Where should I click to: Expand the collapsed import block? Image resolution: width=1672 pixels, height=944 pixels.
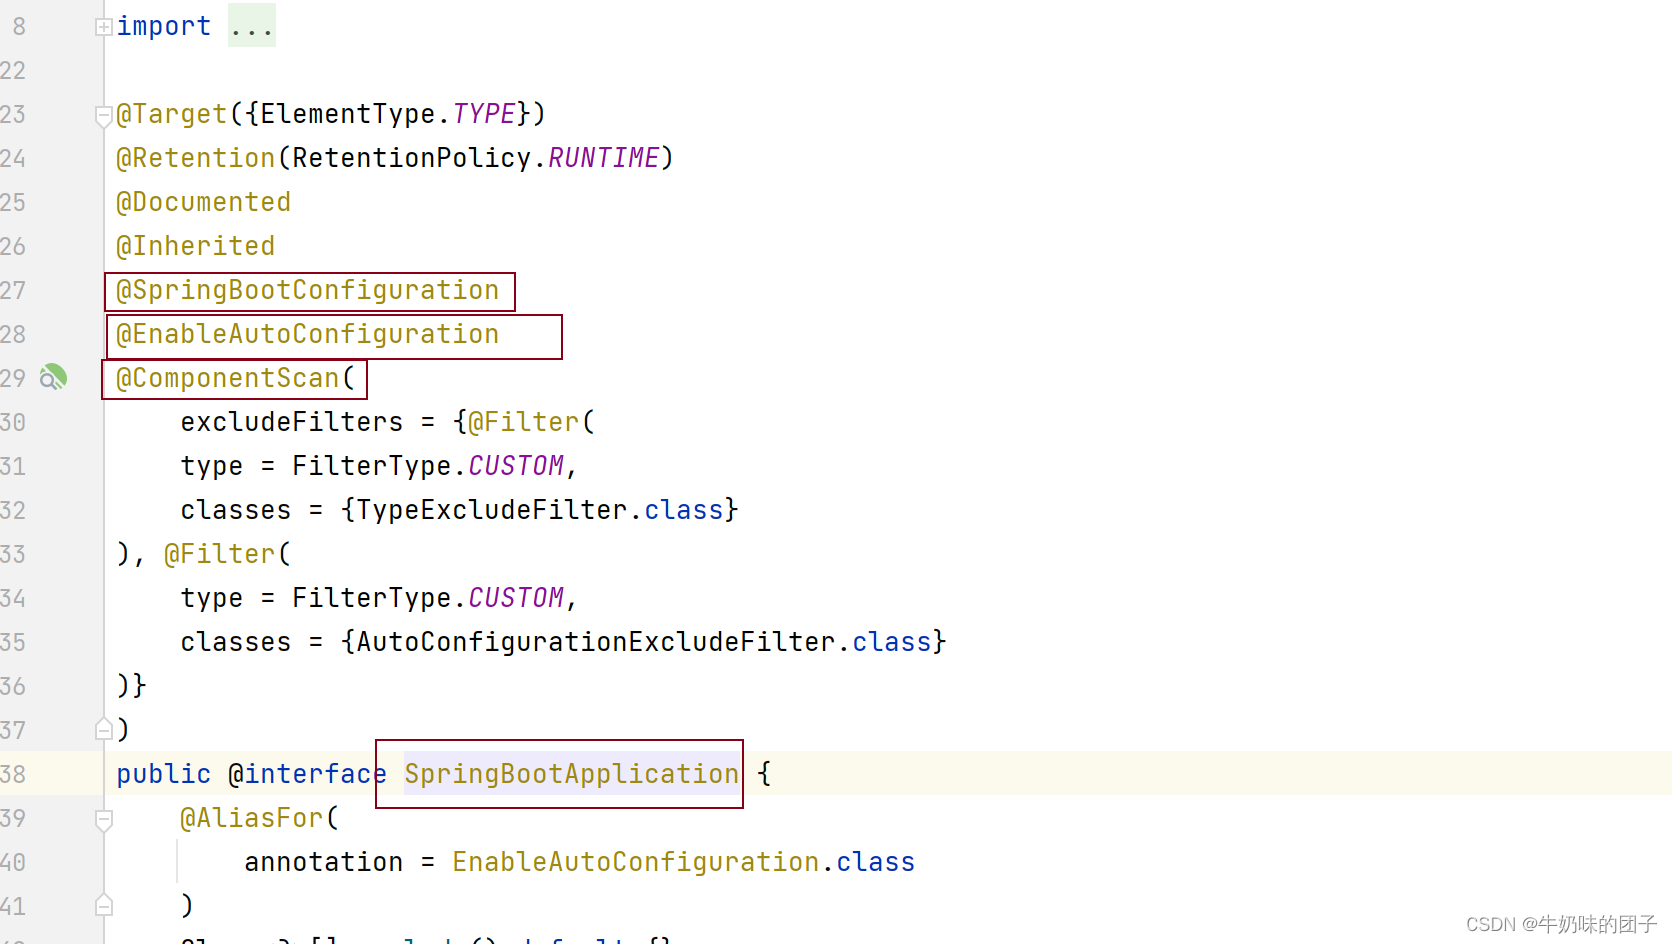pyautogui.click(x=103, y=27)
